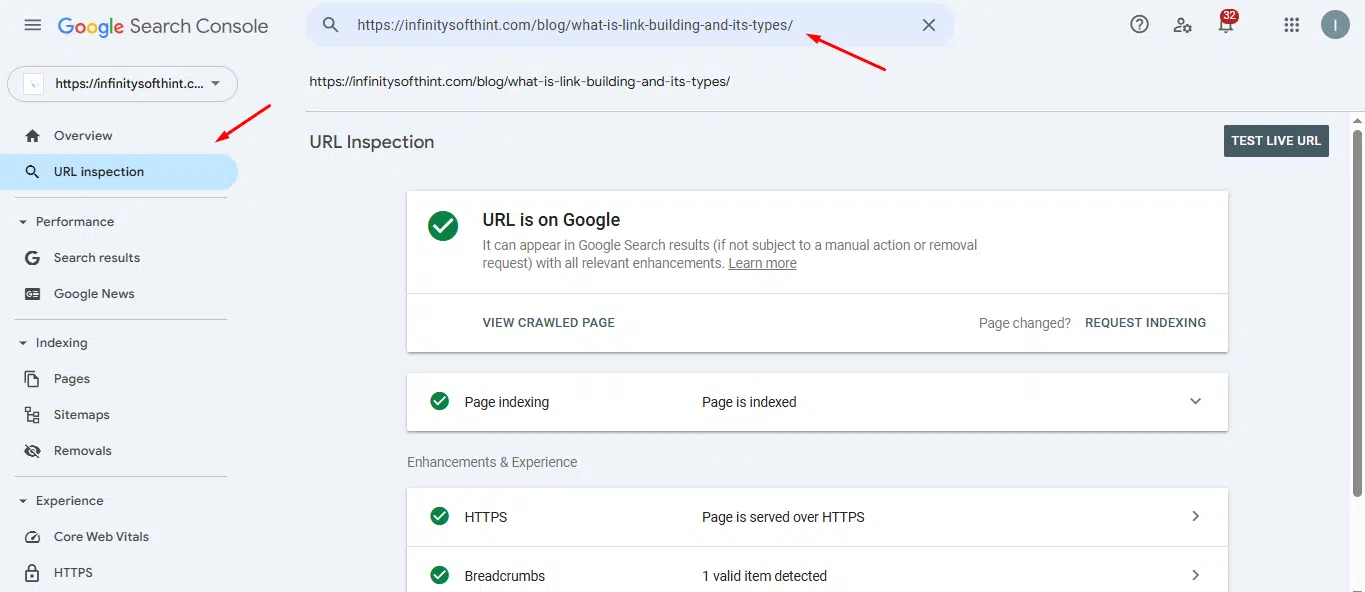
Task: Open the account avatar
Action: point(1335,25)
